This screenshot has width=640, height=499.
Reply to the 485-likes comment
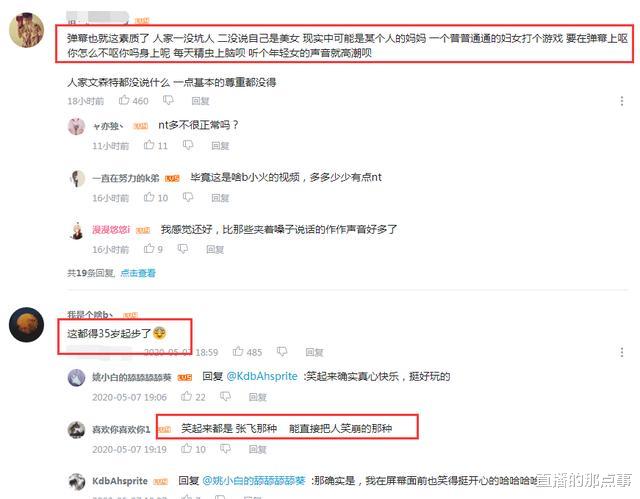tap(314, 352)
